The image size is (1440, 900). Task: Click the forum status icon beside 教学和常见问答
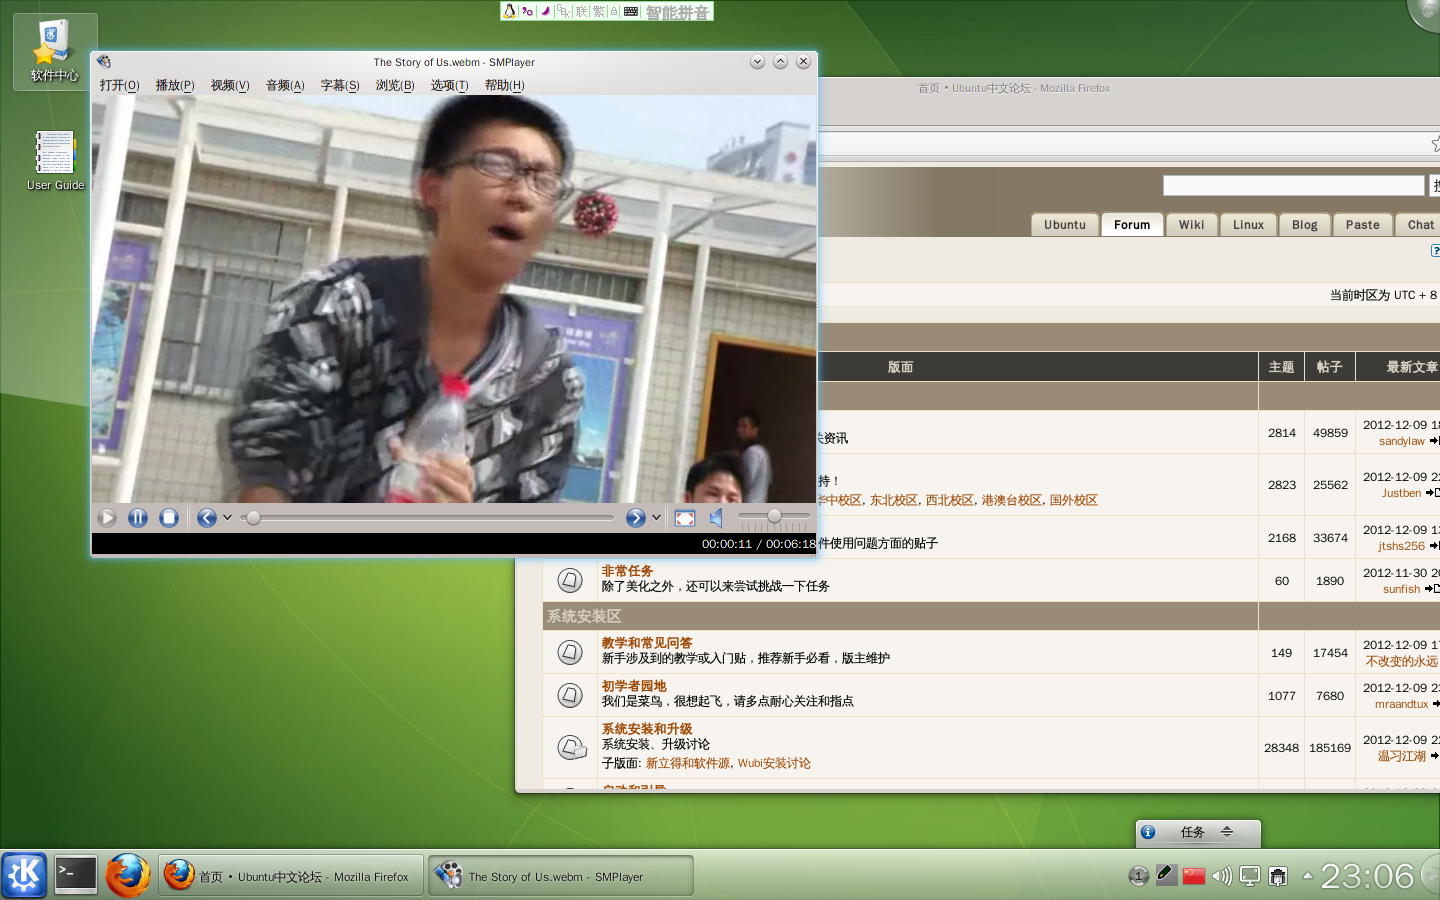[x=570, y=652]
